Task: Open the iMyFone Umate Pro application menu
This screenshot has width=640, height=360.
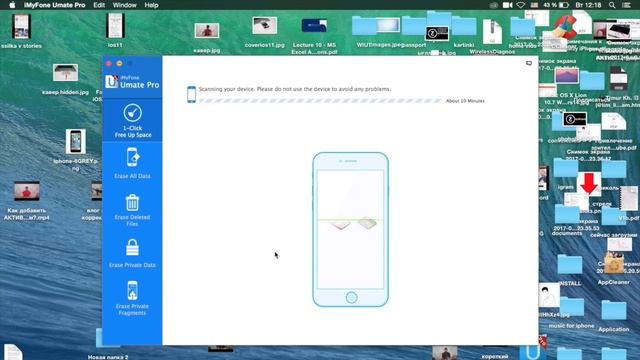Action: [54, 5]
